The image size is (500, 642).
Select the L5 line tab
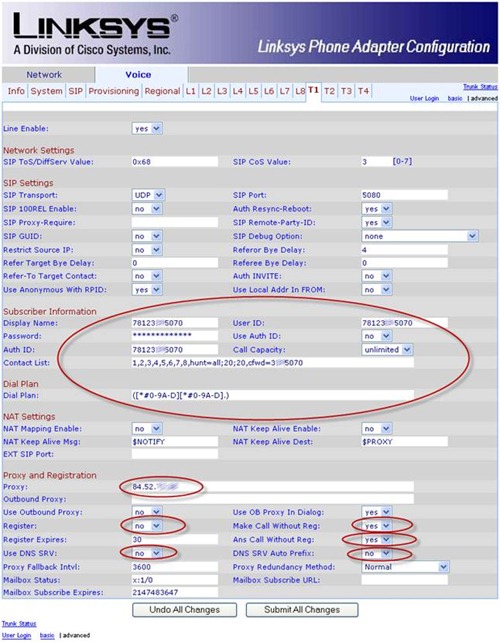coord(253,91)
